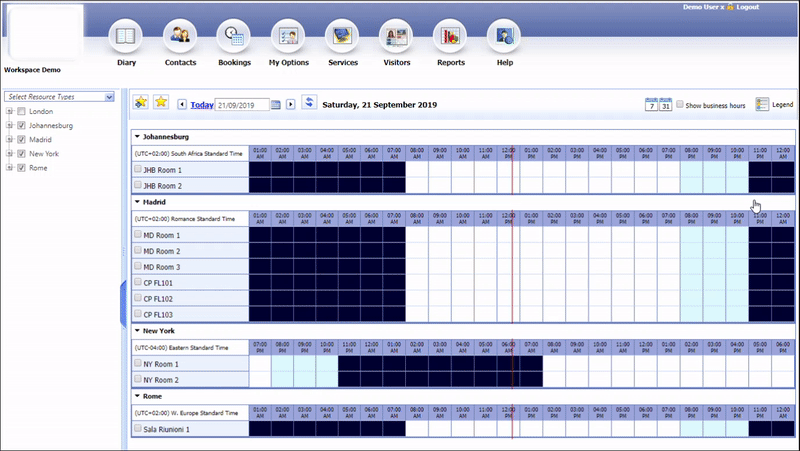Click the Today link
800x451 pixels.
pos(202,105)
